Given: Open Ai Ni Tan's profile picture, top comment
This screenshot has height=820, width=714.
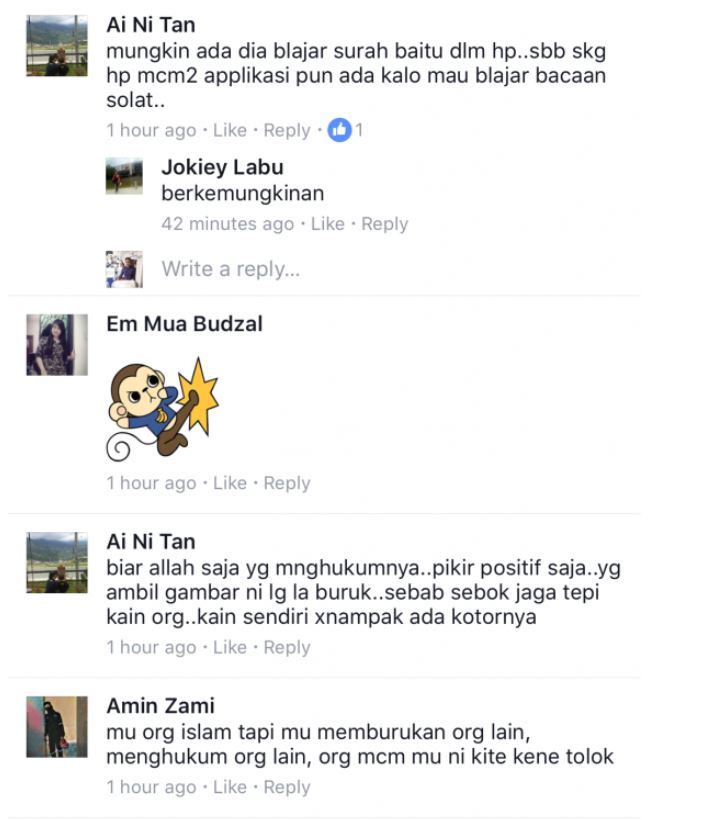Looking at the screenshot, I should point(57,45).
